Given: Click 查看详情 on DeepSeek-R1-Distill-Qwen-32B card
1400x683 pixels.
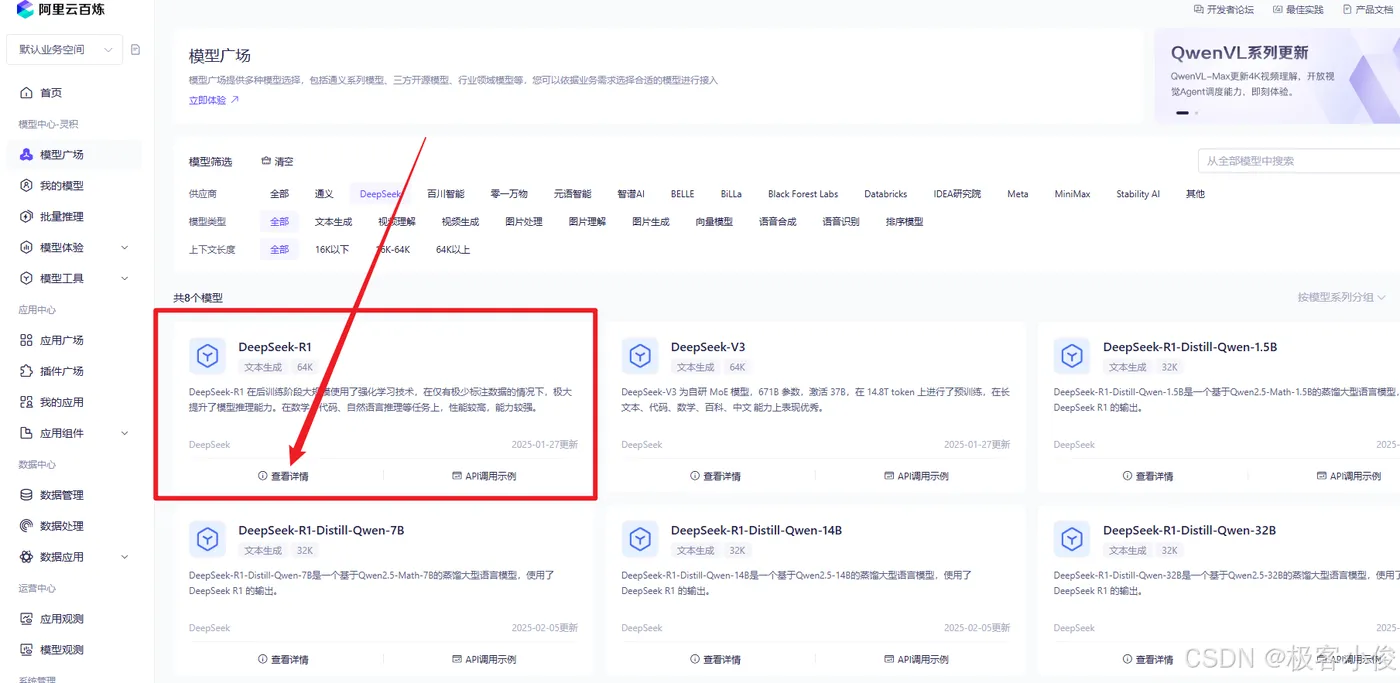Looking at the screenshot, I should 1147,660.
